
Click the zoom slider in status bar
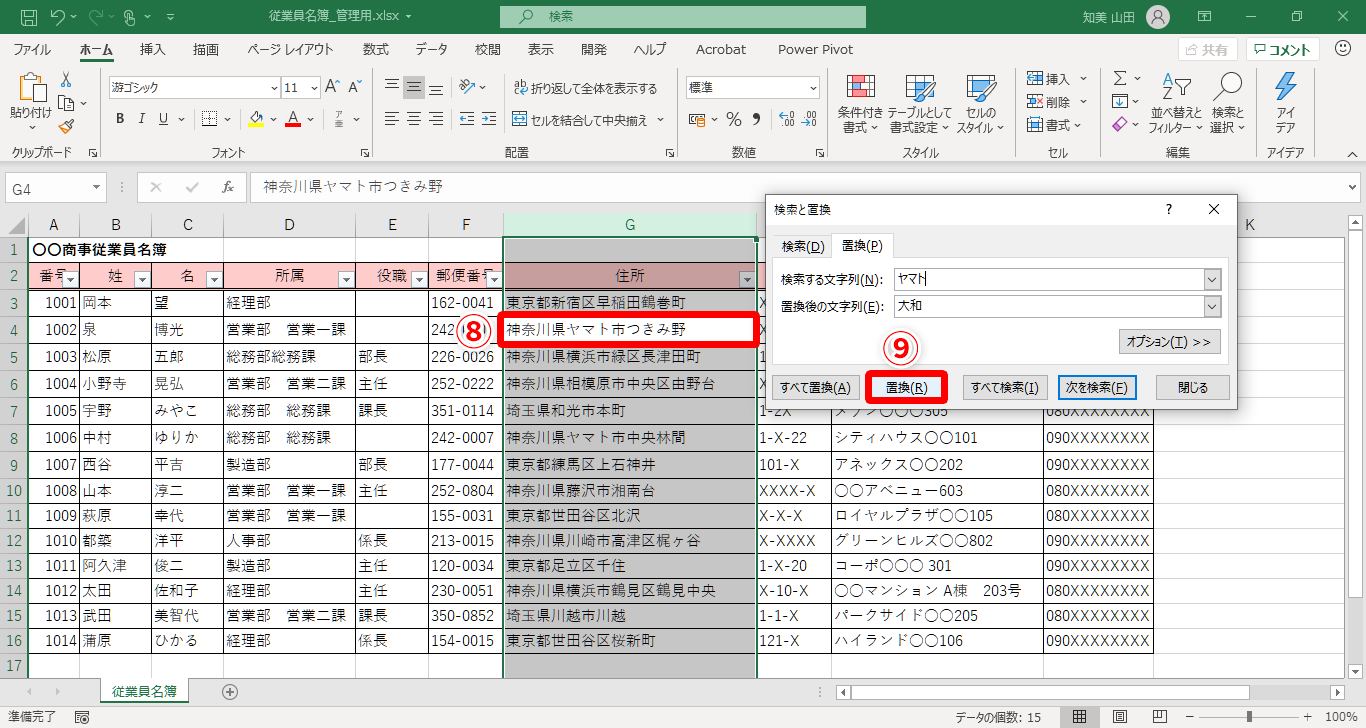point(1248,717)
